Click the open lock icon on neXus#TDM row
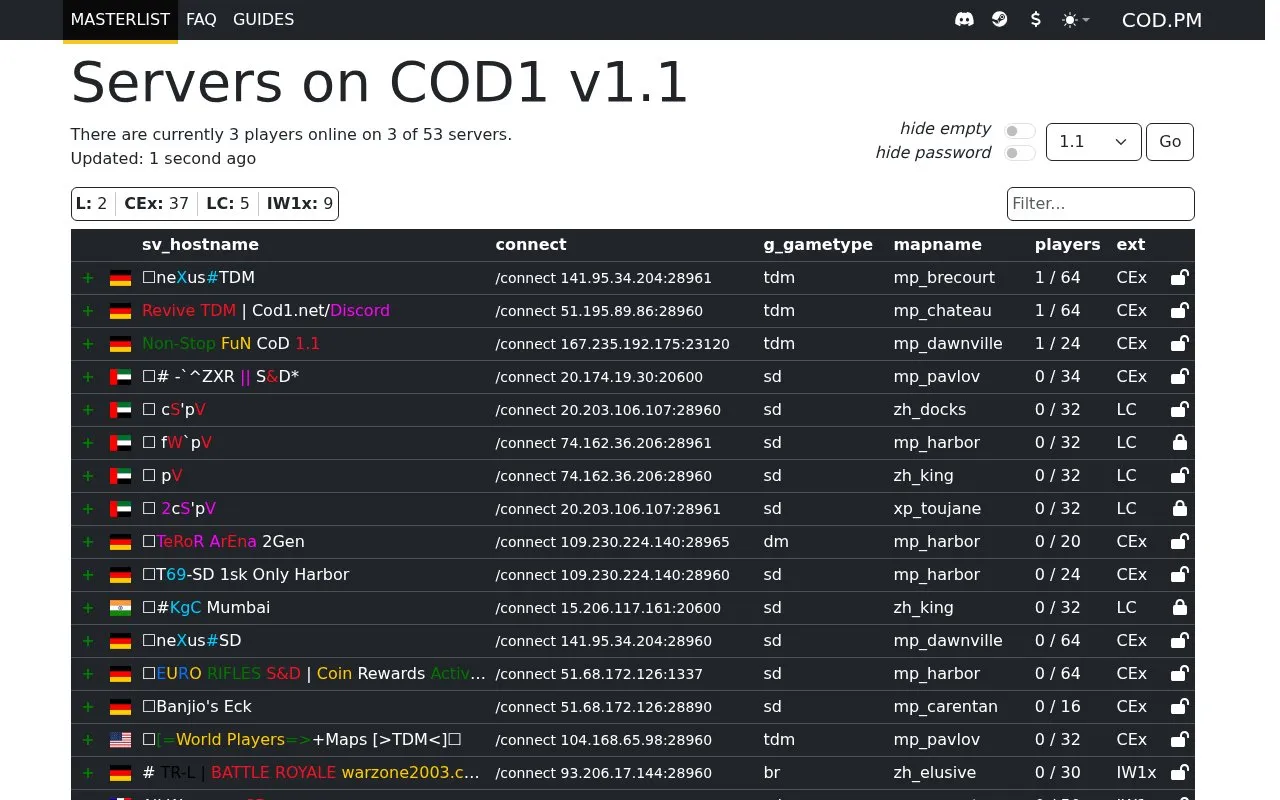 tap(1180, 277)
